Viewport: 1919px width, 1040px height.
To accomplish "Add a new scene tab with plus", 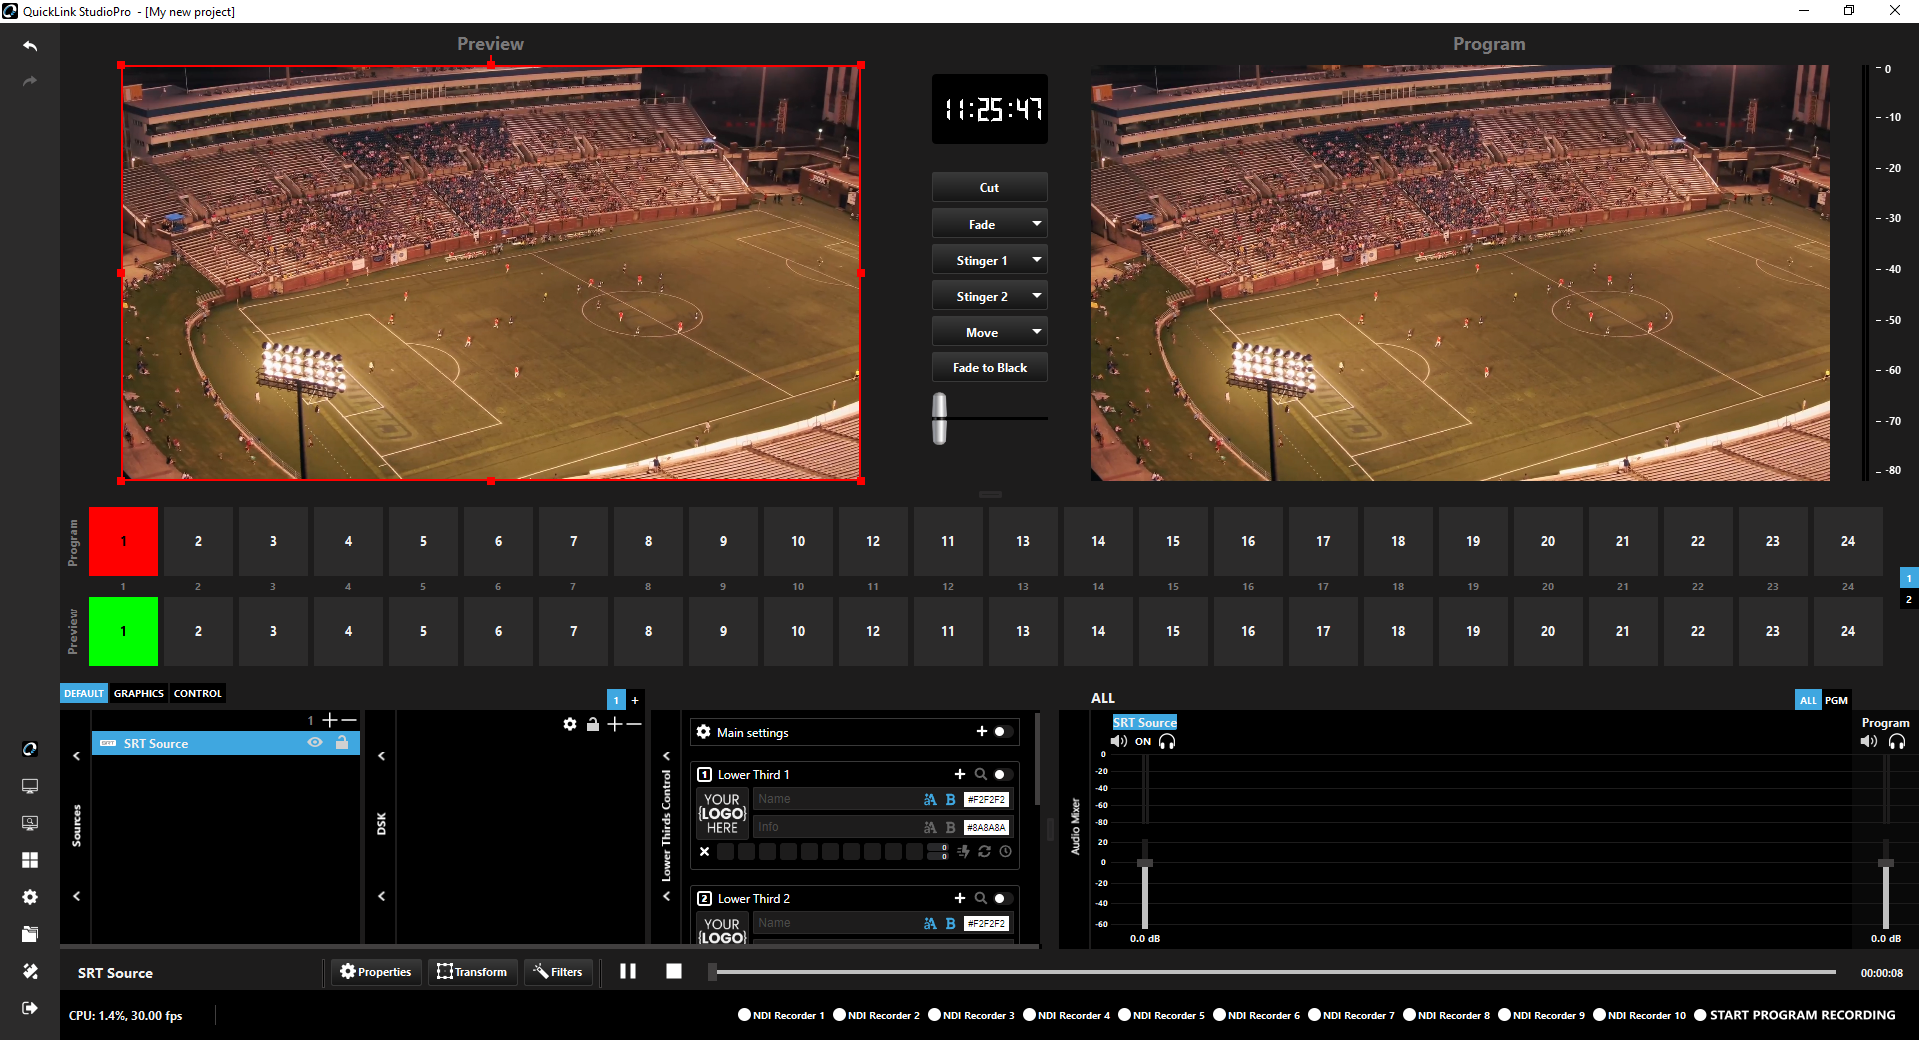I will point(635,700).
